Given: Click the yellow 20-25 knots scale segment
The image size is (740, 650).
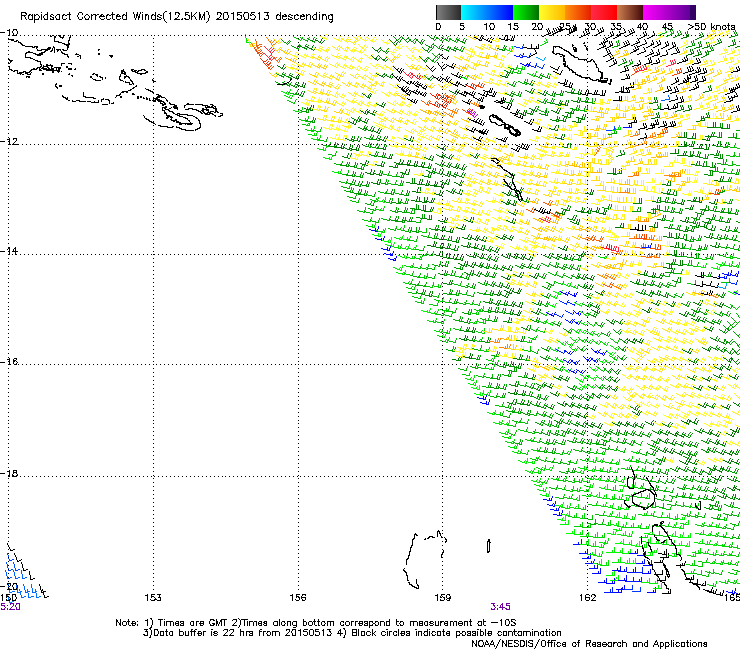Looking at the screenshot, I should click(x=552, y=12).
